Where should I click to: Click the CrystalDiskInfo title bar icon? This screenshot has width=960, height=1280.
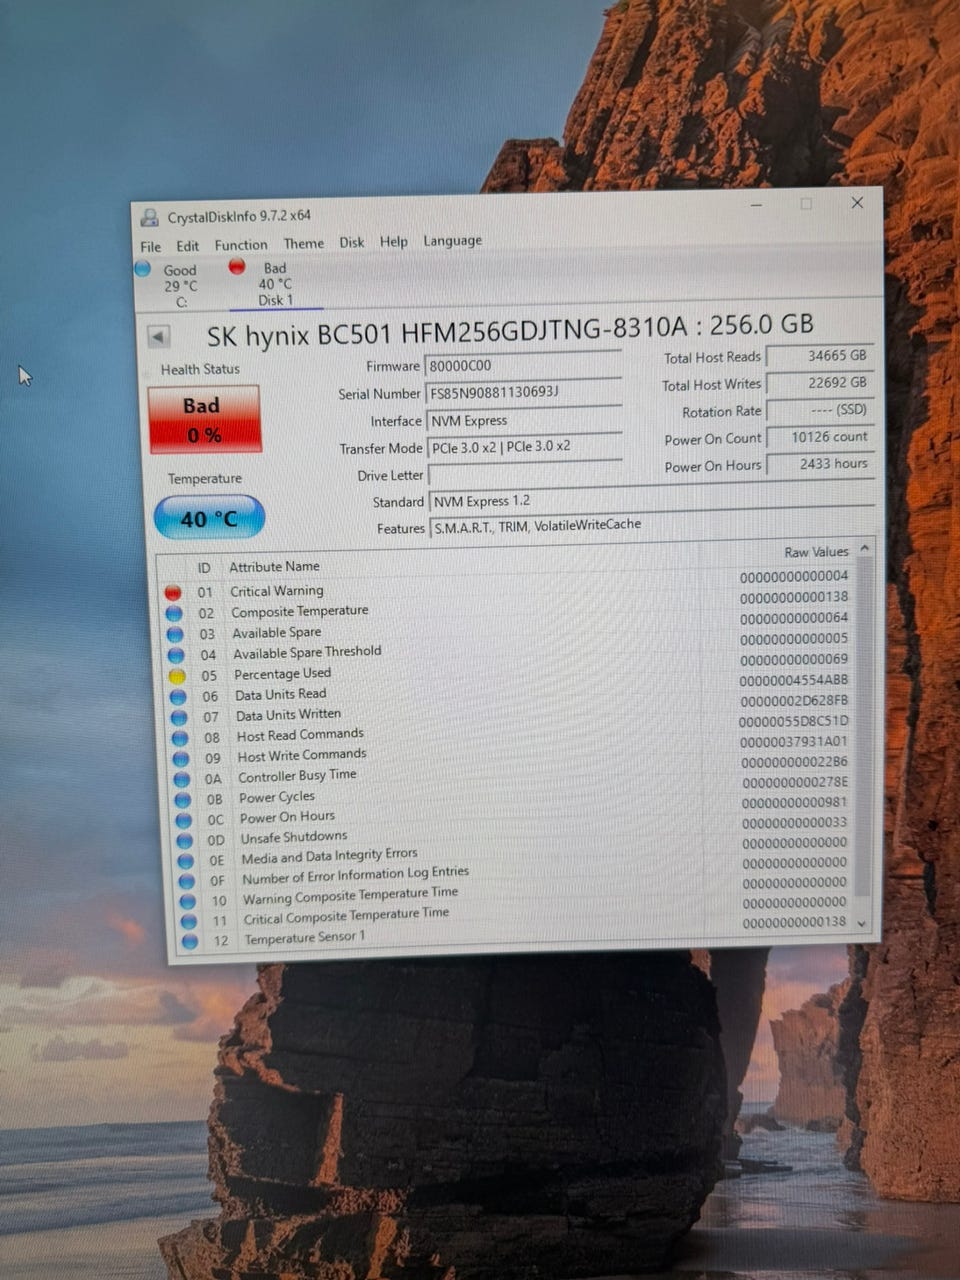150,217
